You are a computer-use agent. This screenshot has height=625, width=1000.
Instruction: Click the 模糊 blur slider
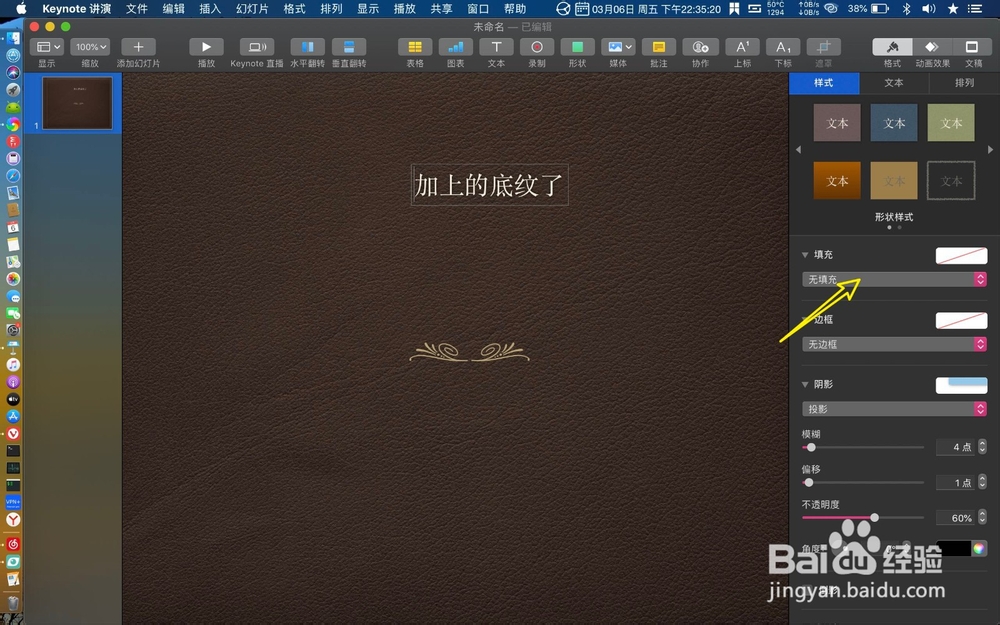[863, 447]
